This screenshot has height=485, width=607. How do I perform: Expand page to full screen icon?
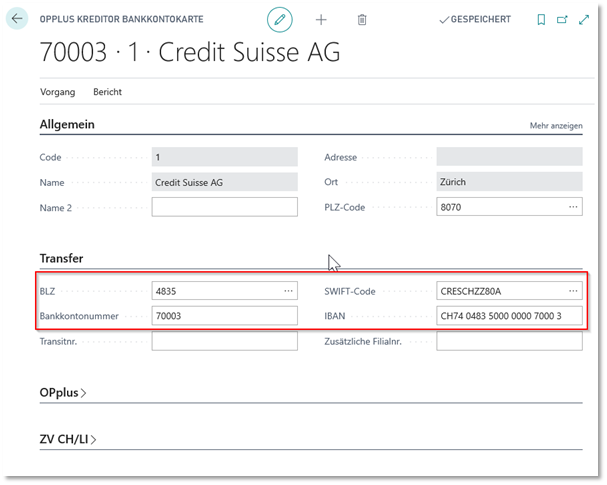(x=584, y=19)
